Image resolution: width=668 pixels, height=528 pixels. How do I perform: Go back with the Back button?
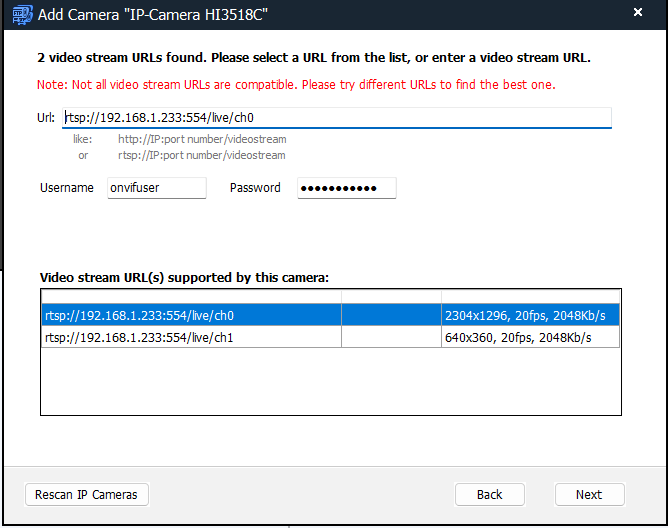click(489, 494)
